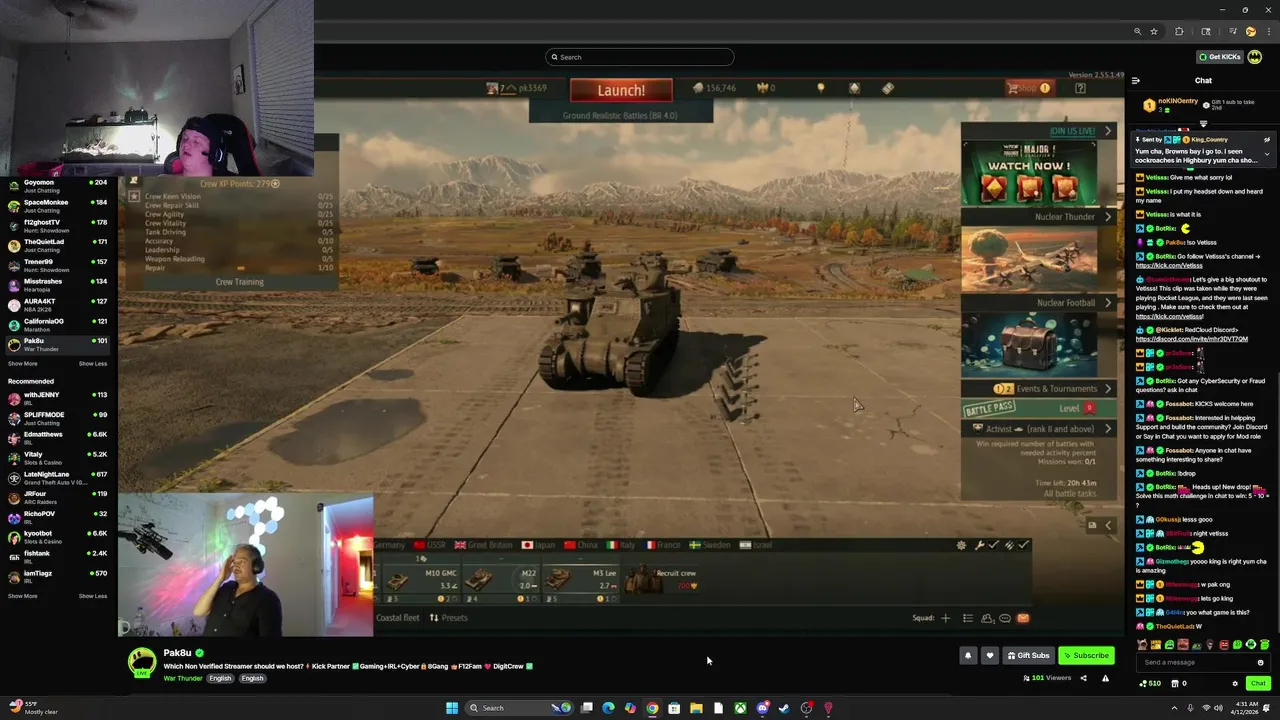Open LateNightLane recommended channel

pyautogui.click(x=59, y=478)
